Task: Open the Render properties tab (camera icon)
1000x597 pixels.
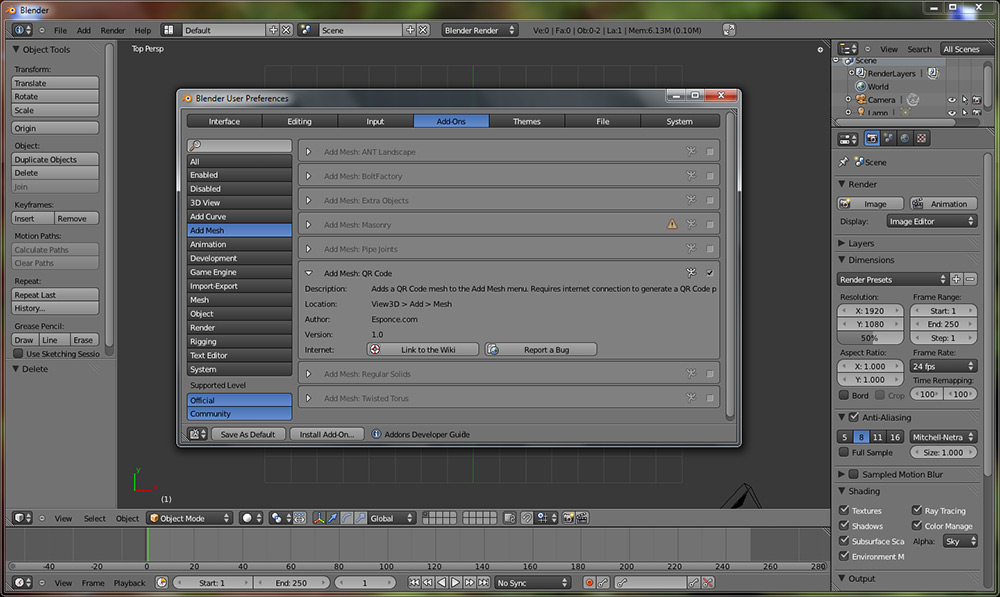Action: pos(872,138)
